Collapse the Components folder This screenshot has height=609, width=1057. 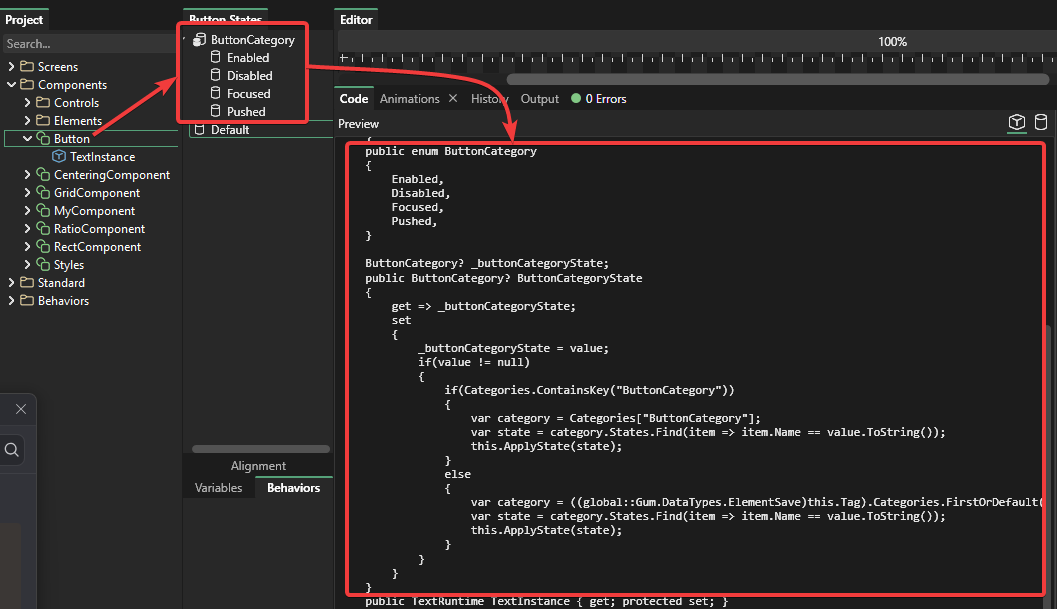pyautogui.click(x=11, y=85)
